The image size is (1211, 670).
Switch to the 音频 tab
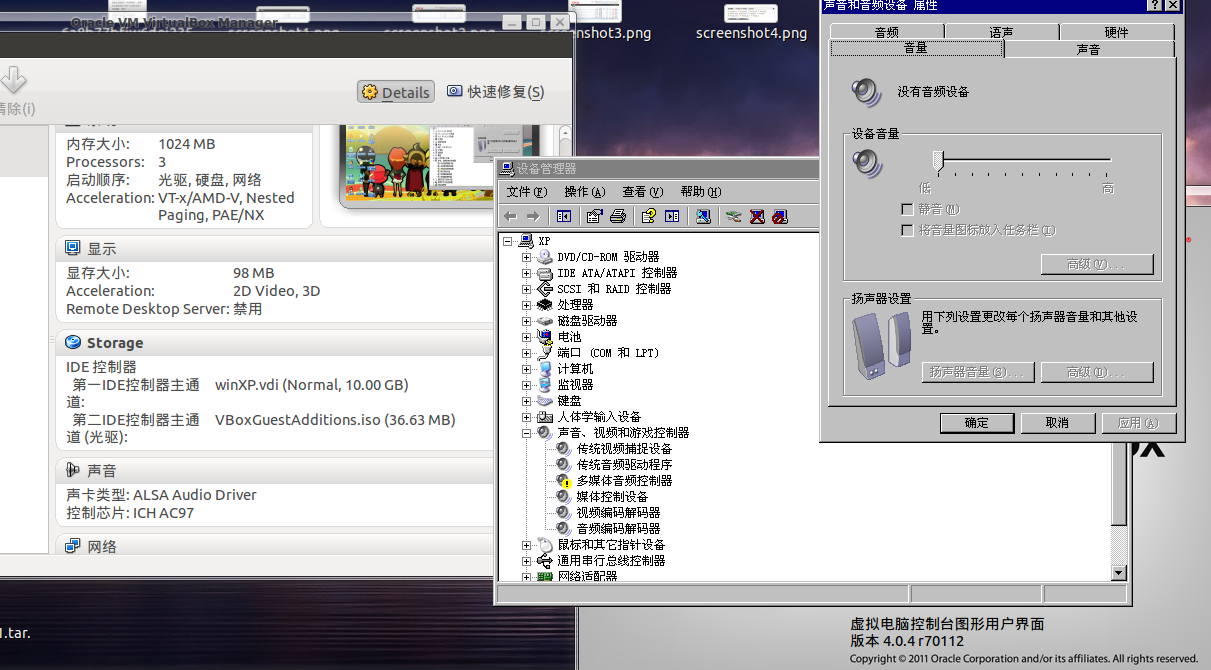pyautogui.click(x=887, y=32)
